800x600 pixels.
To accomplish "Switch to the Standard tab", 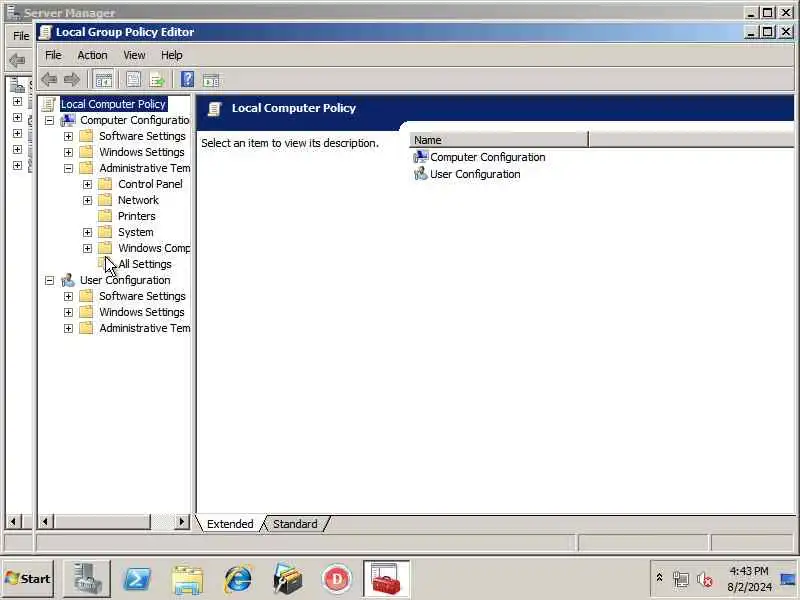I will pyautogui.click(x=295, y=524).
